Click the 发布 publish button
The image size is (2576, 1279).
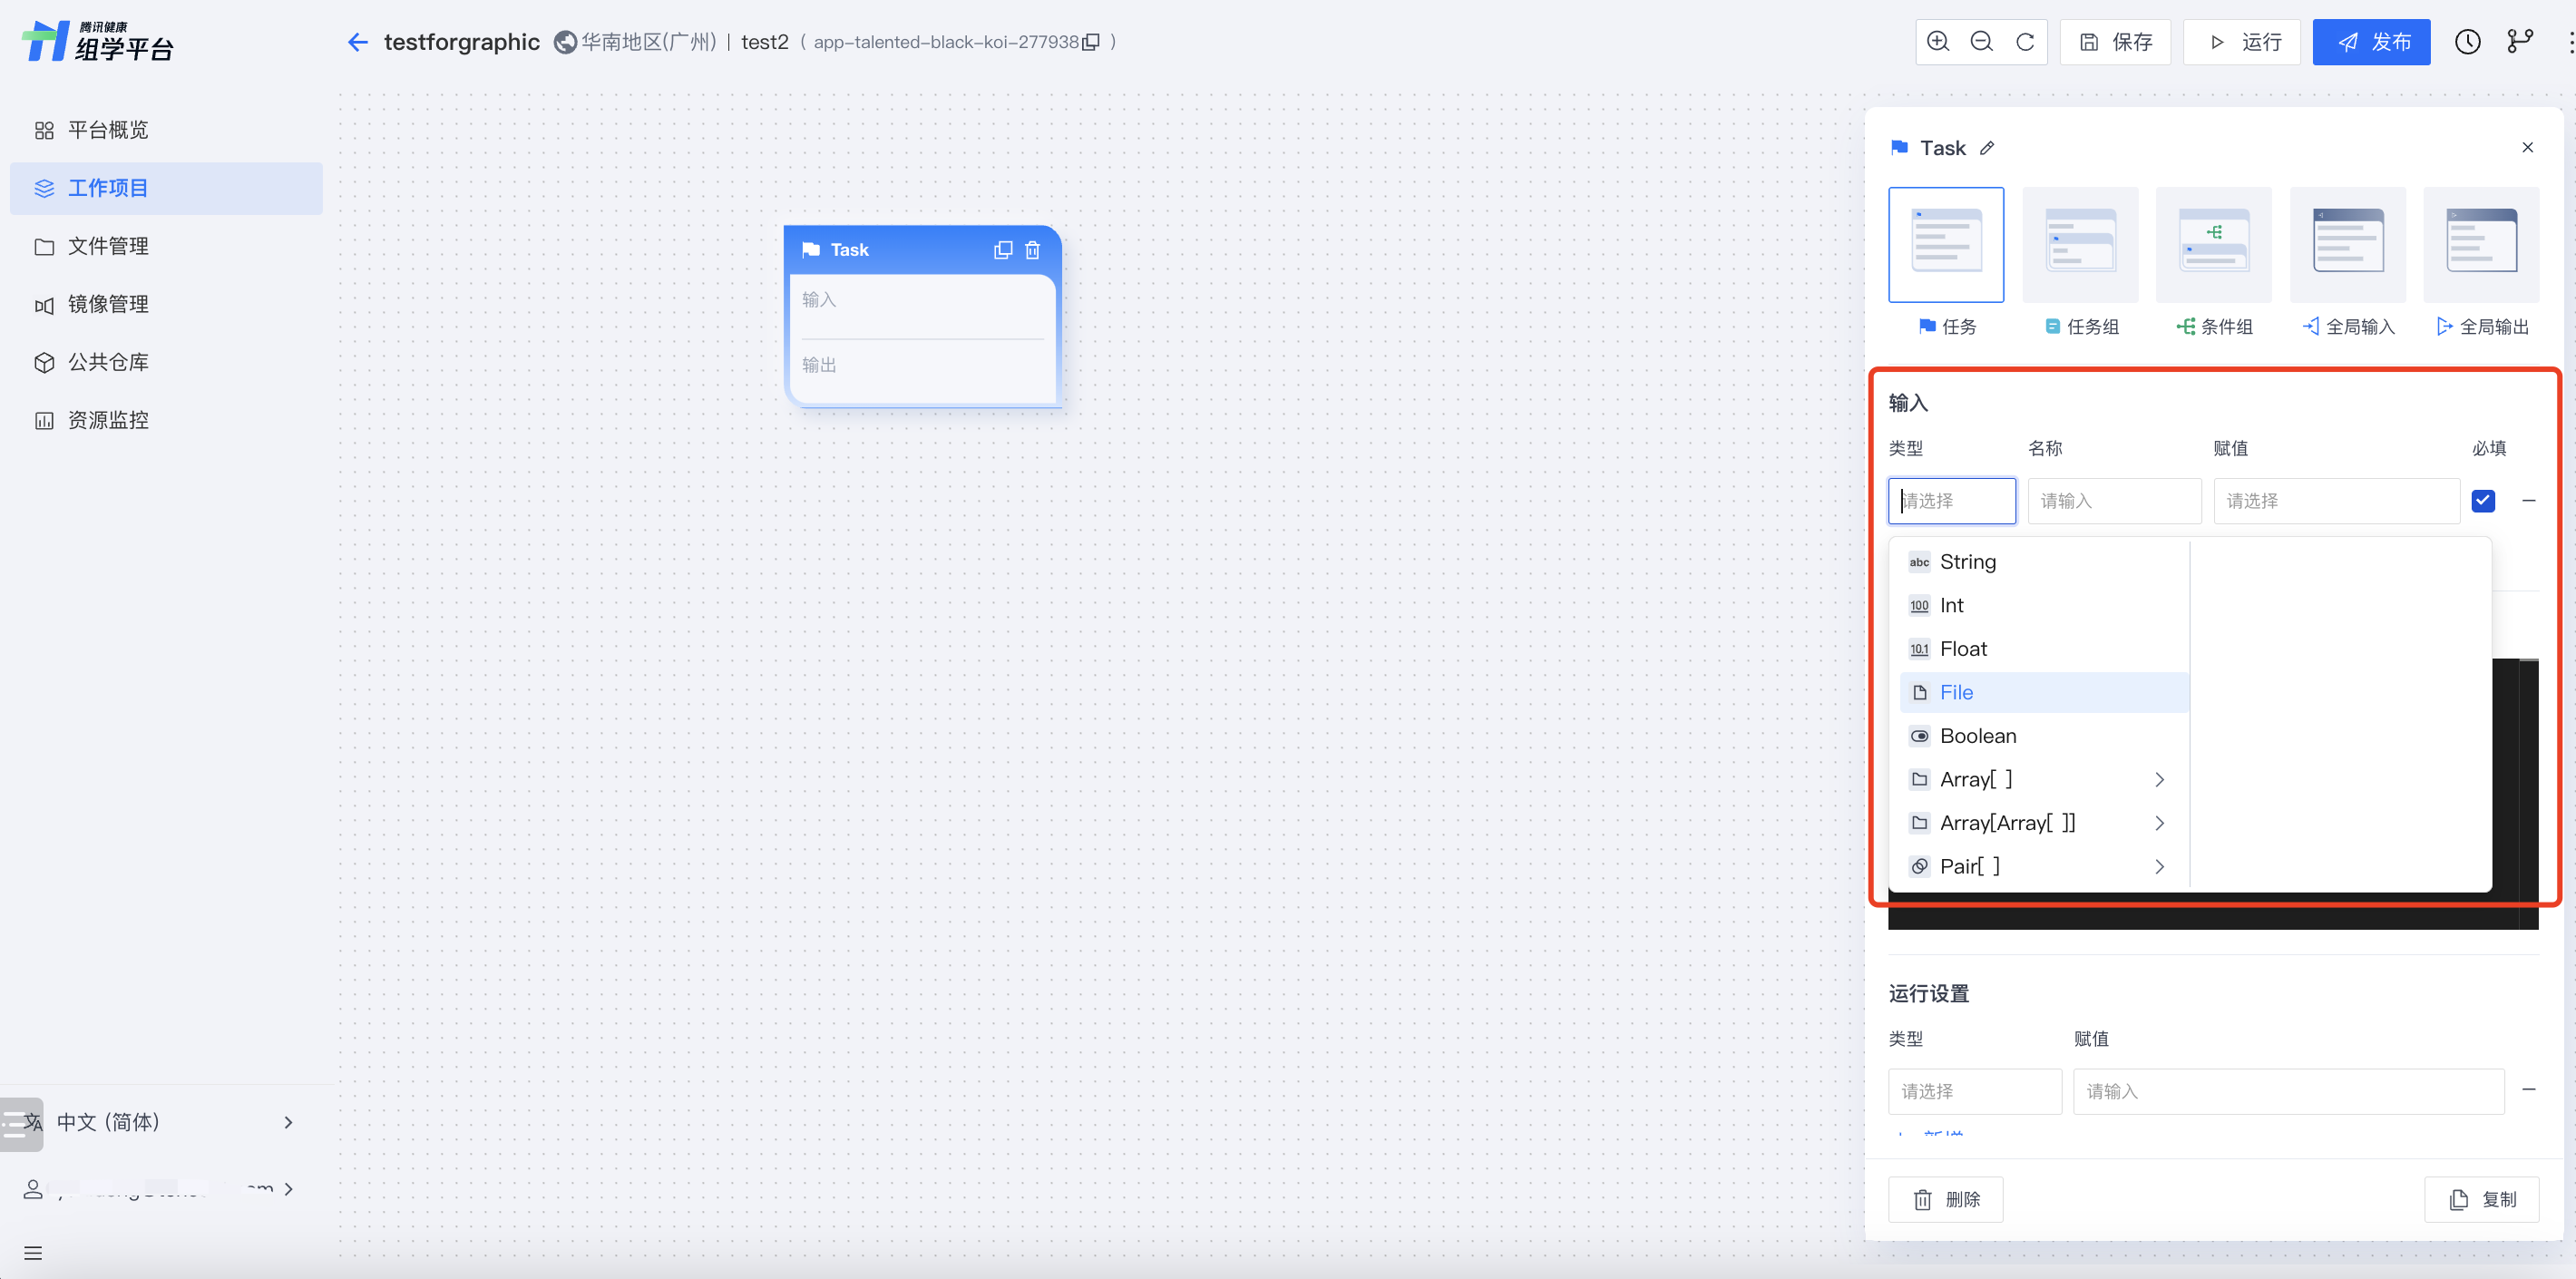coord(2371,42)
